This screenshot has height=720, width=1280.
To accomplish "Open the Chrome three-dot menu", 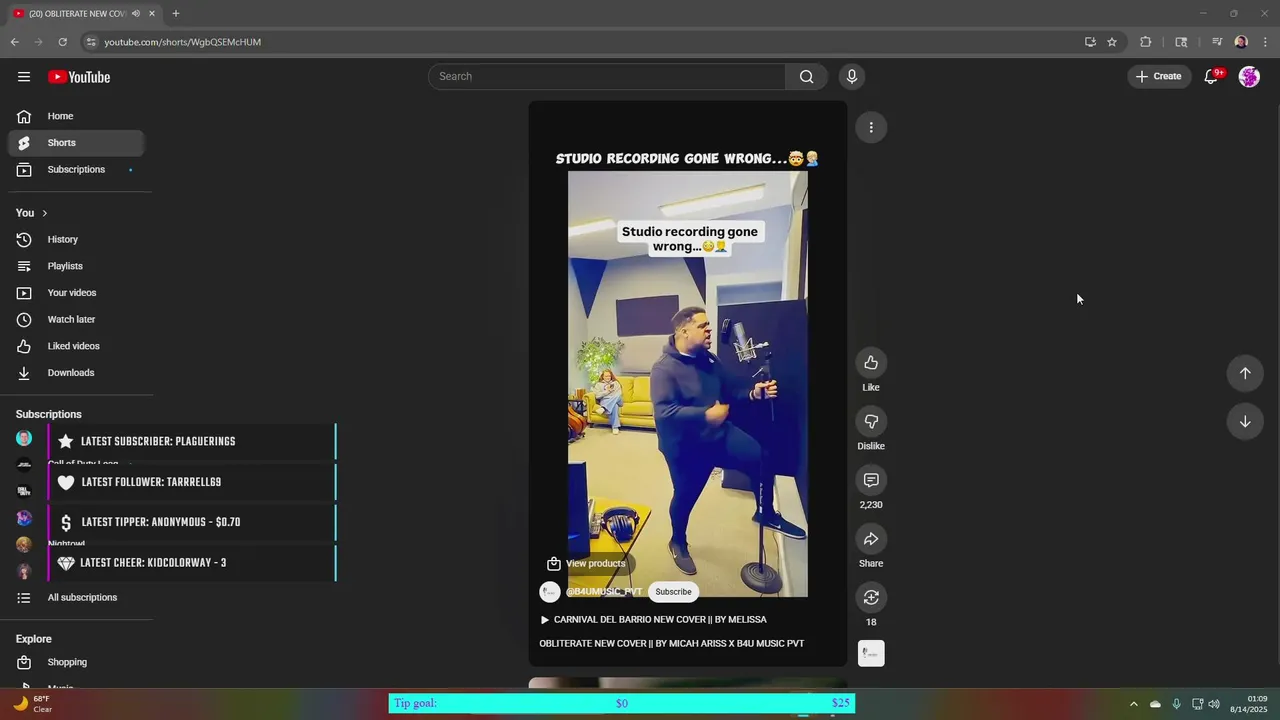I will (1265, 42).
